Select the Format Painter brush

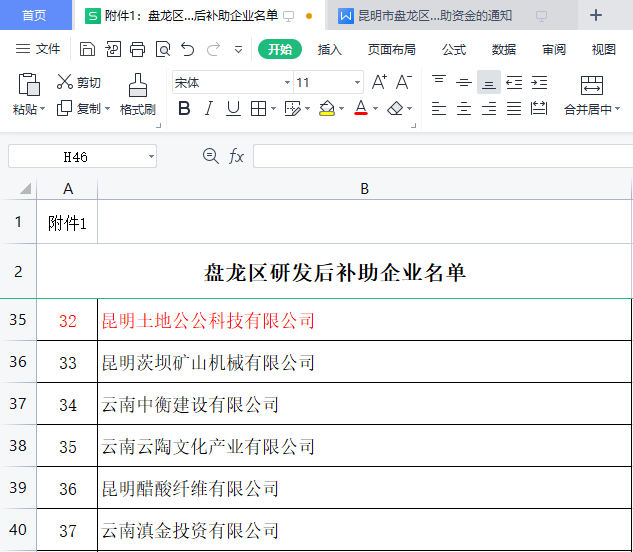(x=138, y=94)
